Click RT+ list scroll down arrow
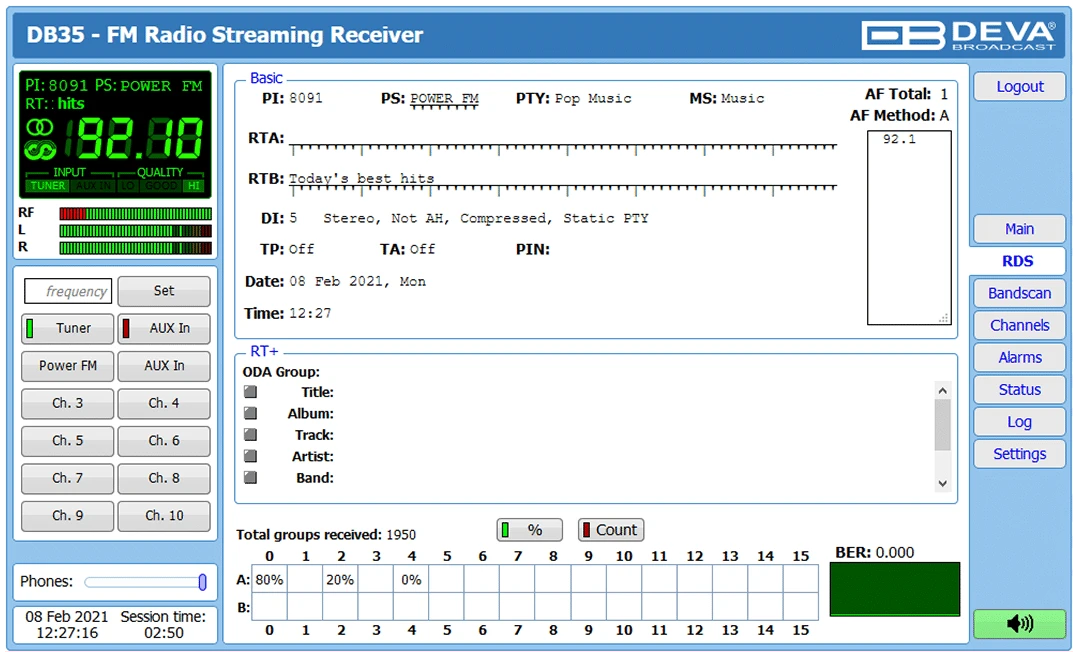The width and height of the screenshot is (1078, 657). [x=943, y=483]
